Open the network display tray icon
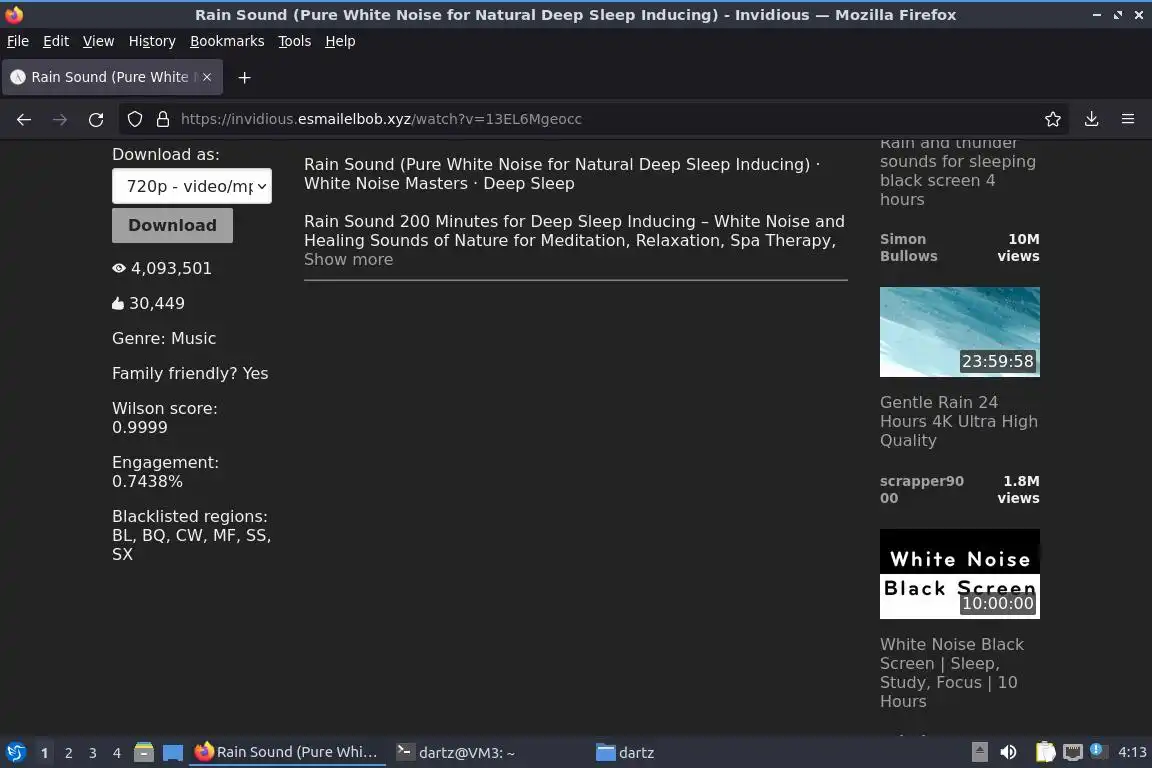1152x768 pixels. [x=1073, y=752]
